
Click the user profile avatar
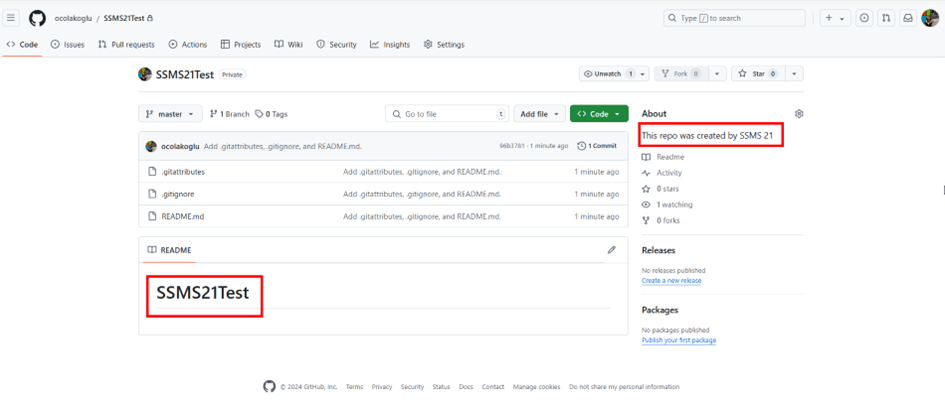pyautogui.click(x=930, y=18)
